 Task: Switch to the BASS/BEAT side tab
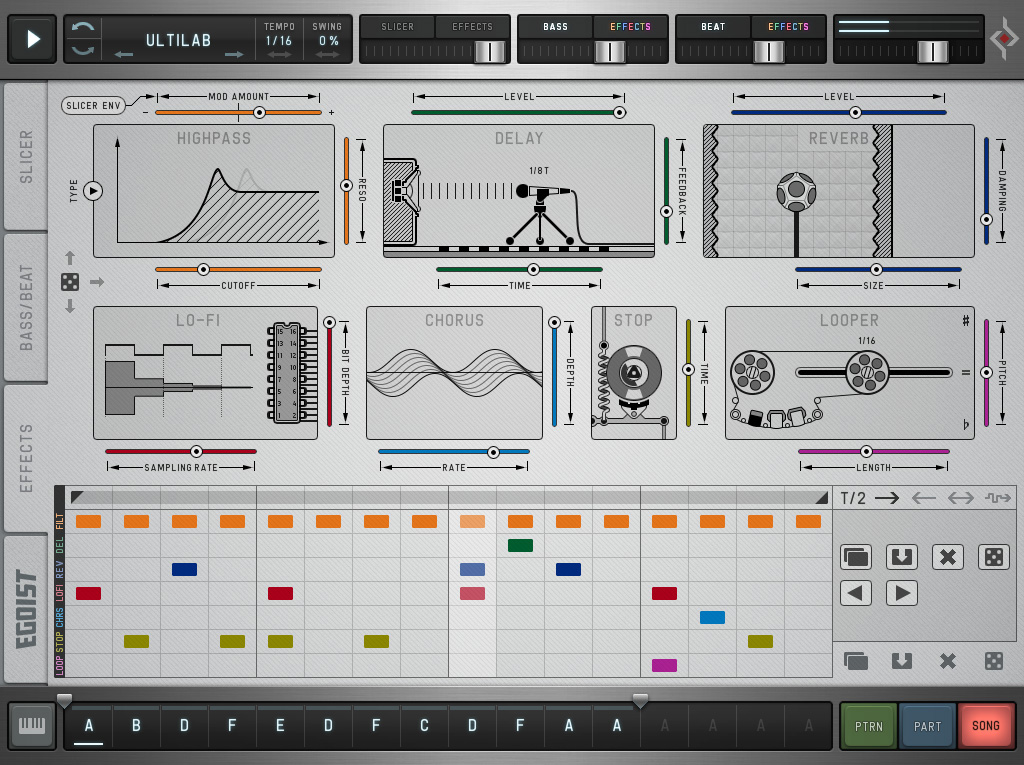click(x=26, y=307)
